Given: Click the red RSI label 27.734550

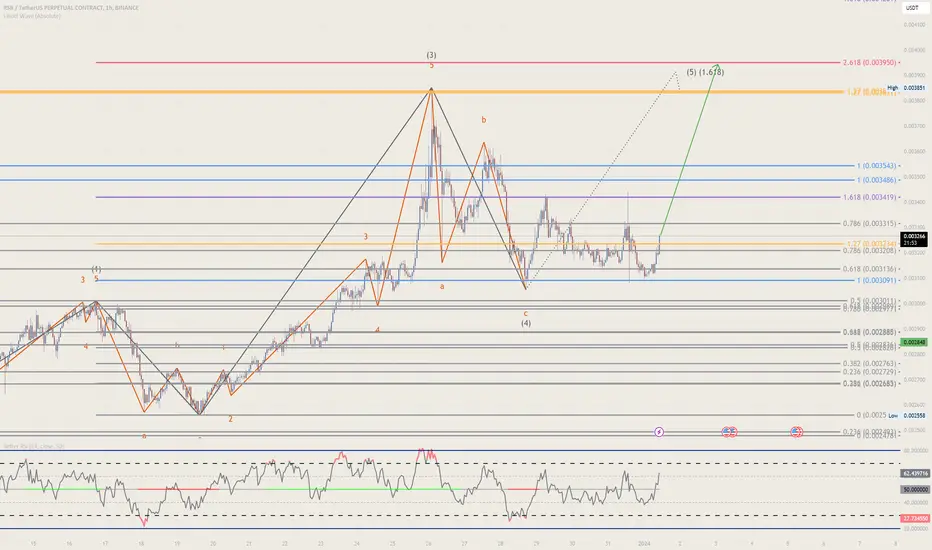Looking at the screenshot, I should coord(914,518).
